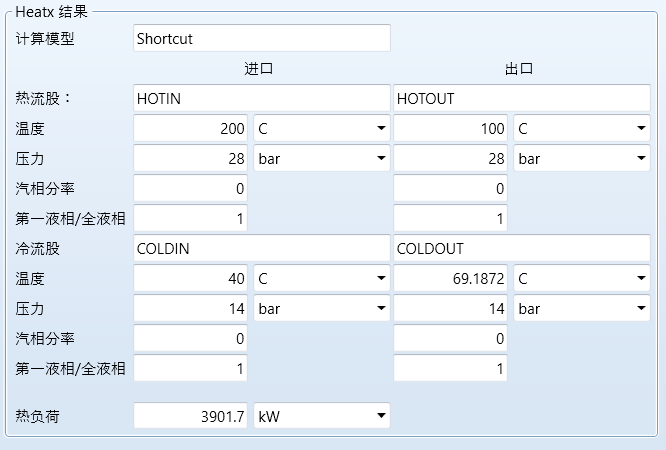Select the HOTOUT hot stream outlet field
666x450 pixels.
tap(522, 98)
